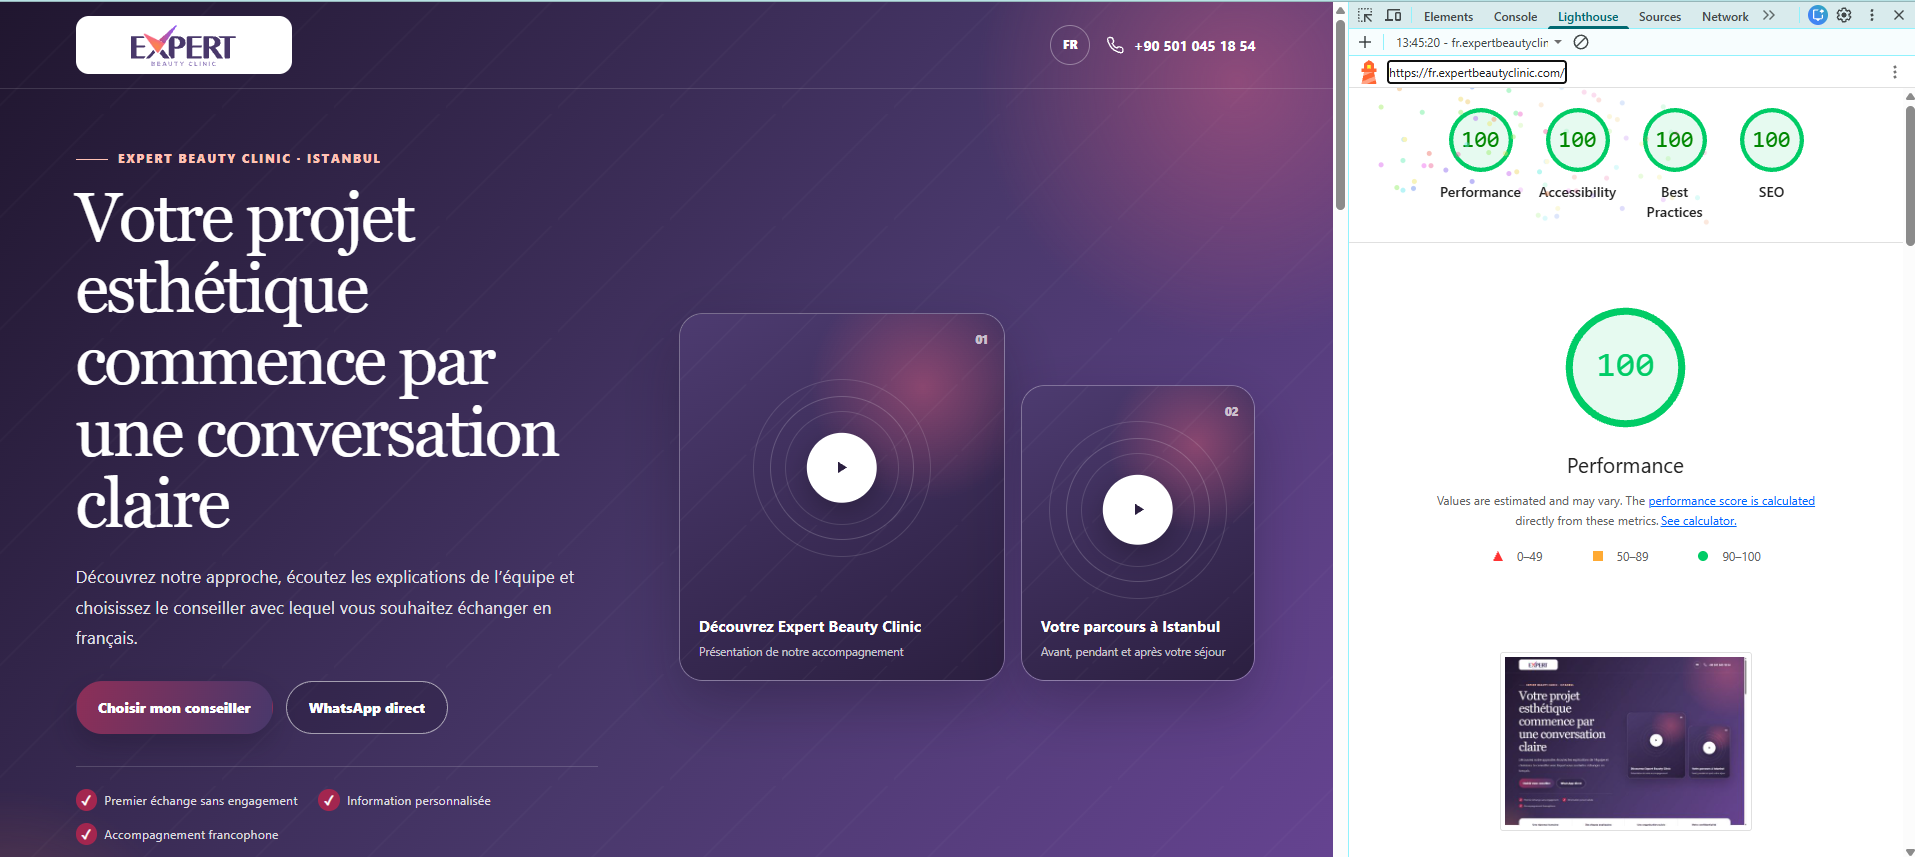Screen dimensions: 1915x857
Task: Click checkmark beside 'Premier échange sans engagement'
Action: [x=87, y=800]
